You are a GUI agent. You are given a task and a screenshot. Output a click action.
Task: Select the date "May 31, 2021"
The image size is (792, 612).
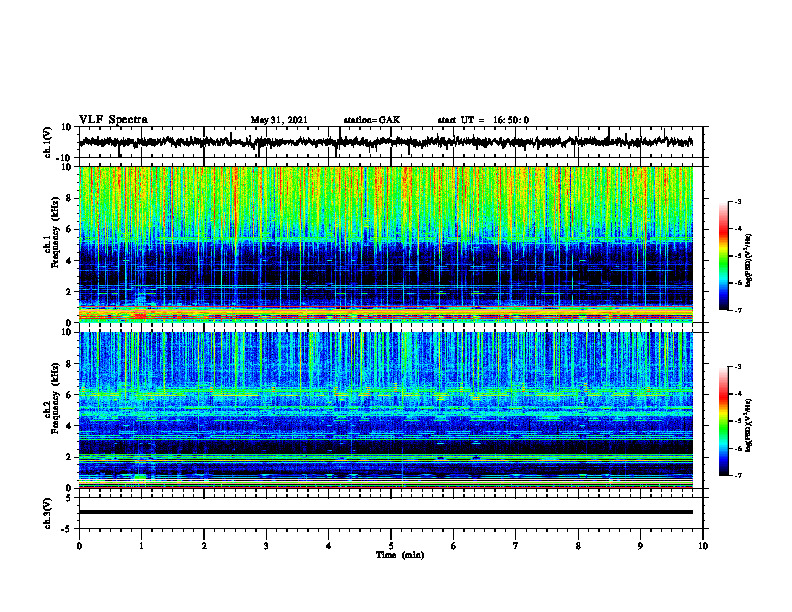279,120
